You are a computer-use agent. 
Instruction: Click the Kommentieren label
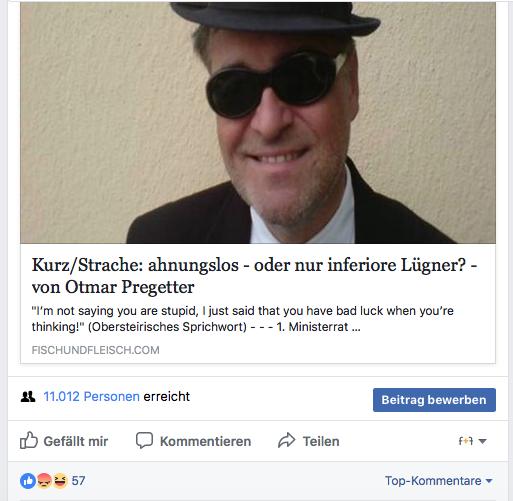[205, 441]
